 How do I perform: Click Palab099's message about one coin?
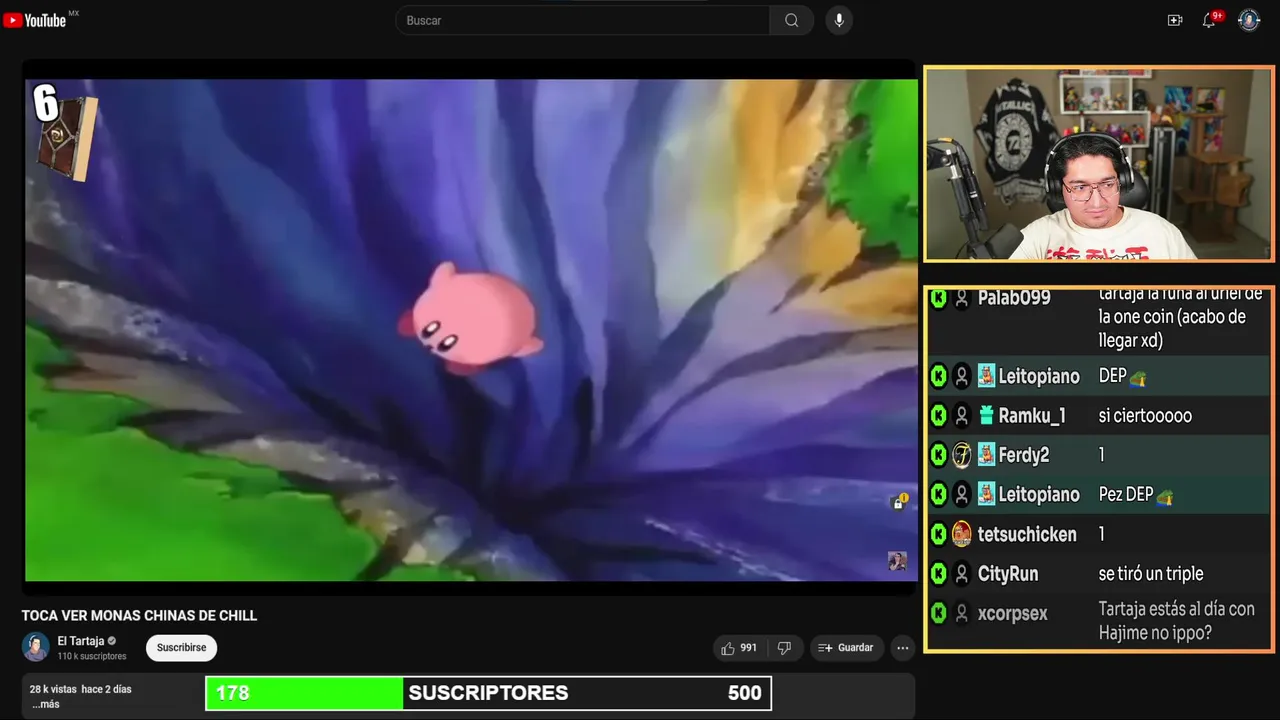click(1180, 317)
